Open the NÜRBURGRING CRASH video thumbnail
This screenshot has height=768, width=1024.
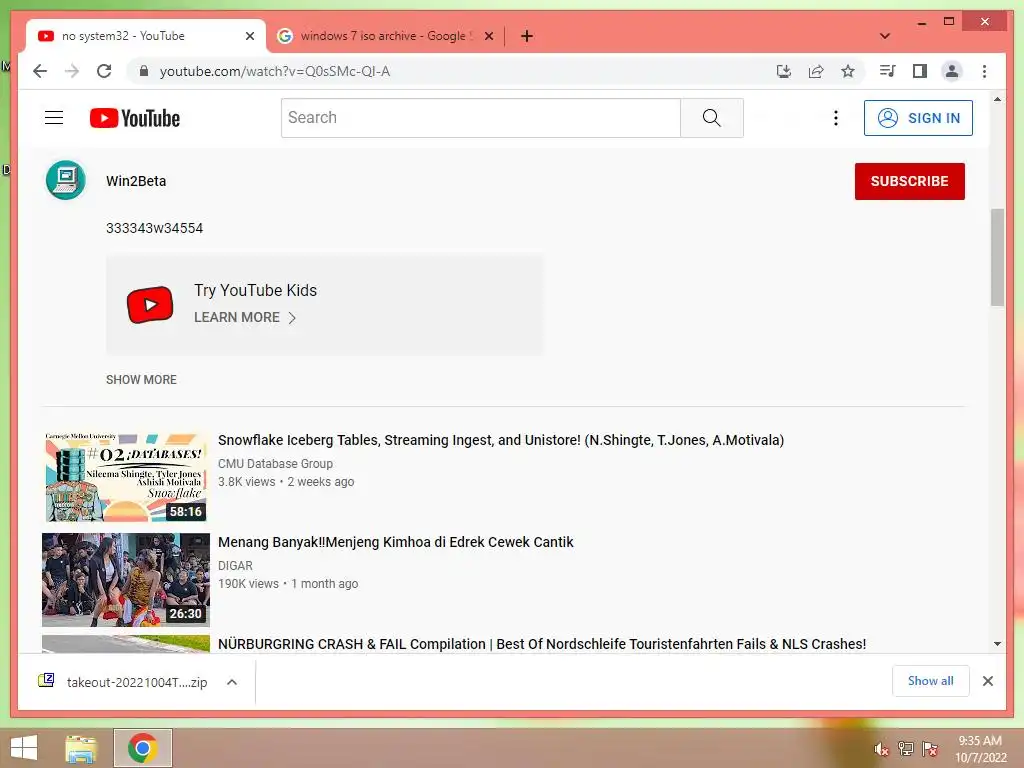tap(126, 644)
